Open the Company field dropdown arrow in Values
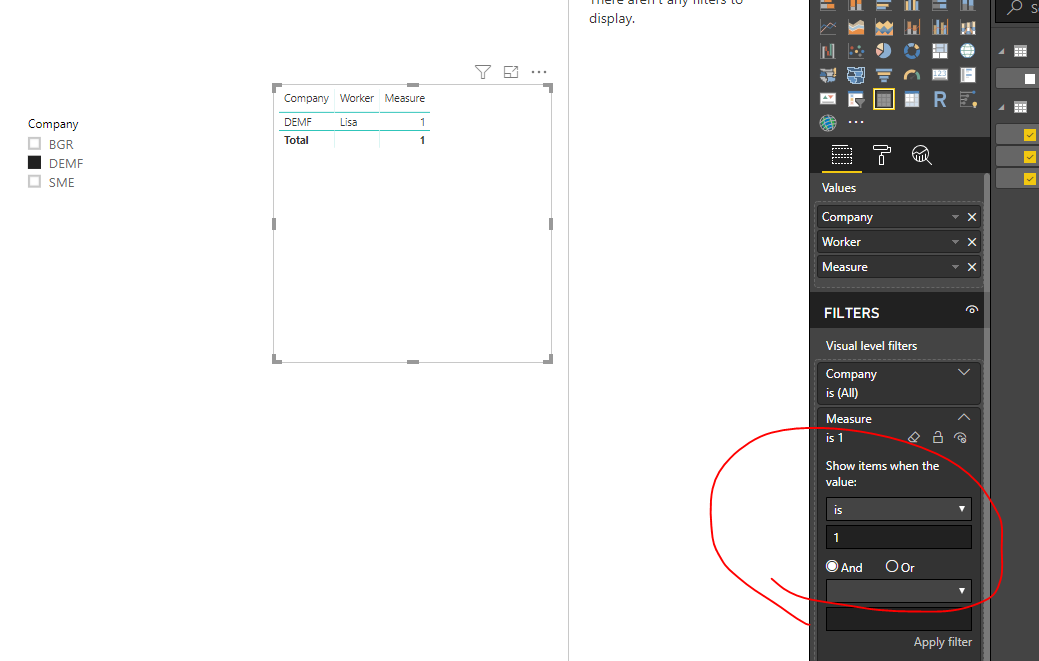The width and height of the screenshot is (1039, 661). coord(955,217)
